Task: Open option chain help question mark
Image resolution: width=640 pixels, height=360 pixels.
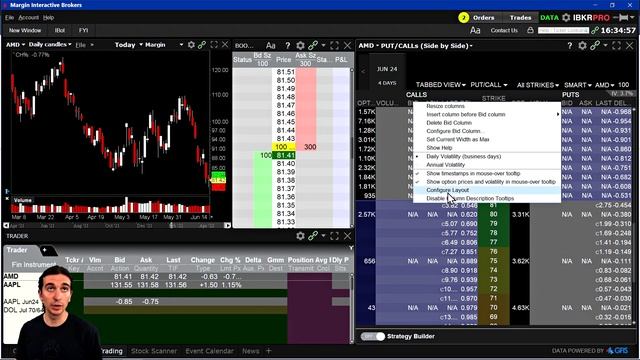Action: 570,46
